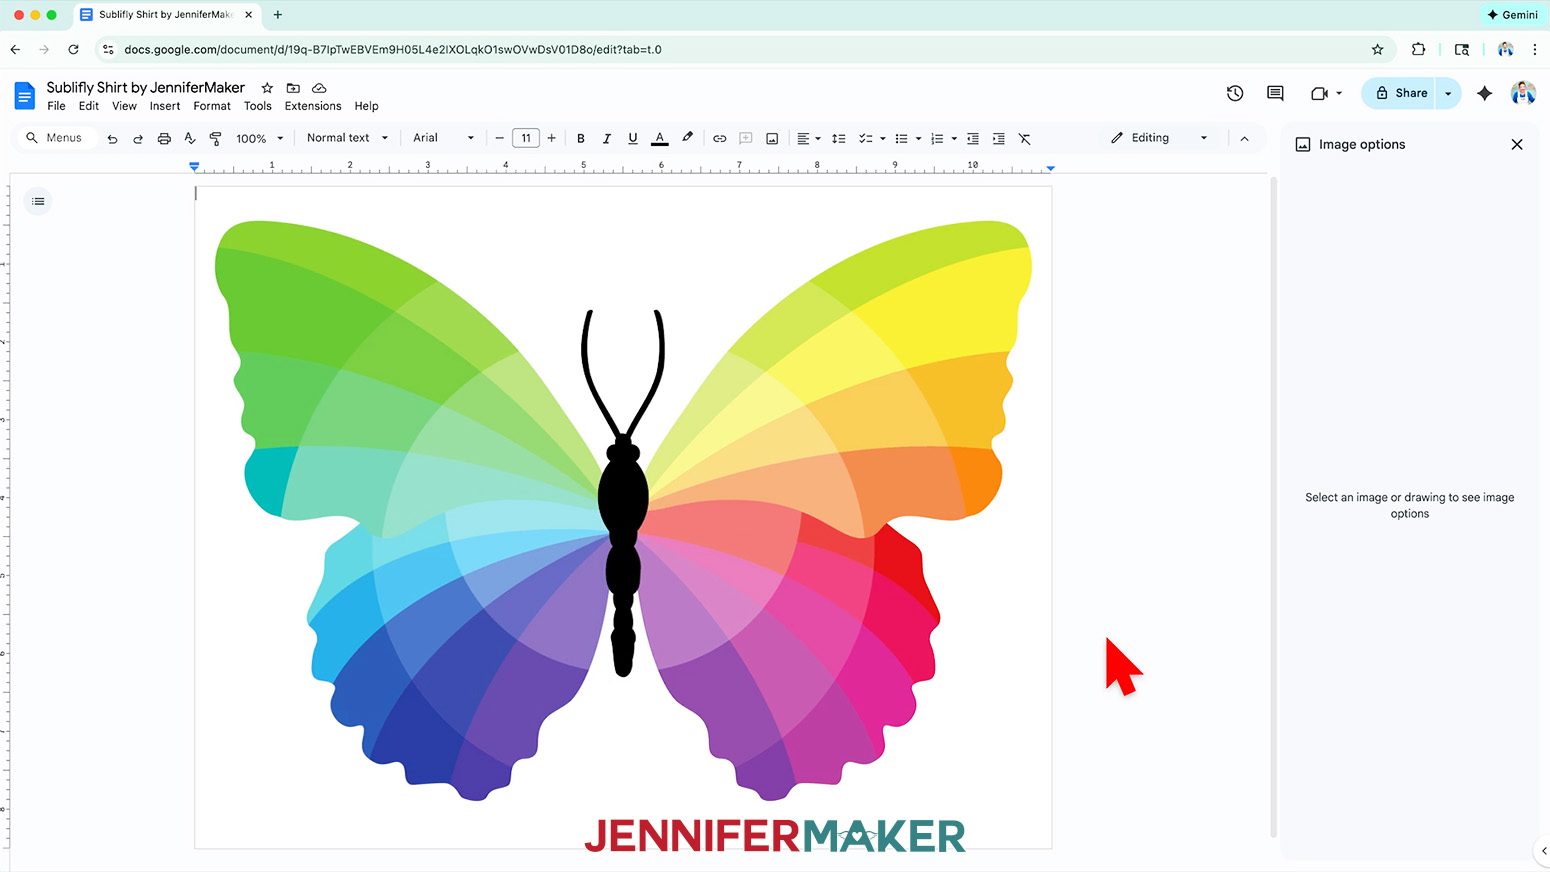Open the text color picker
1550x872 pixels.
pos(660,139)
